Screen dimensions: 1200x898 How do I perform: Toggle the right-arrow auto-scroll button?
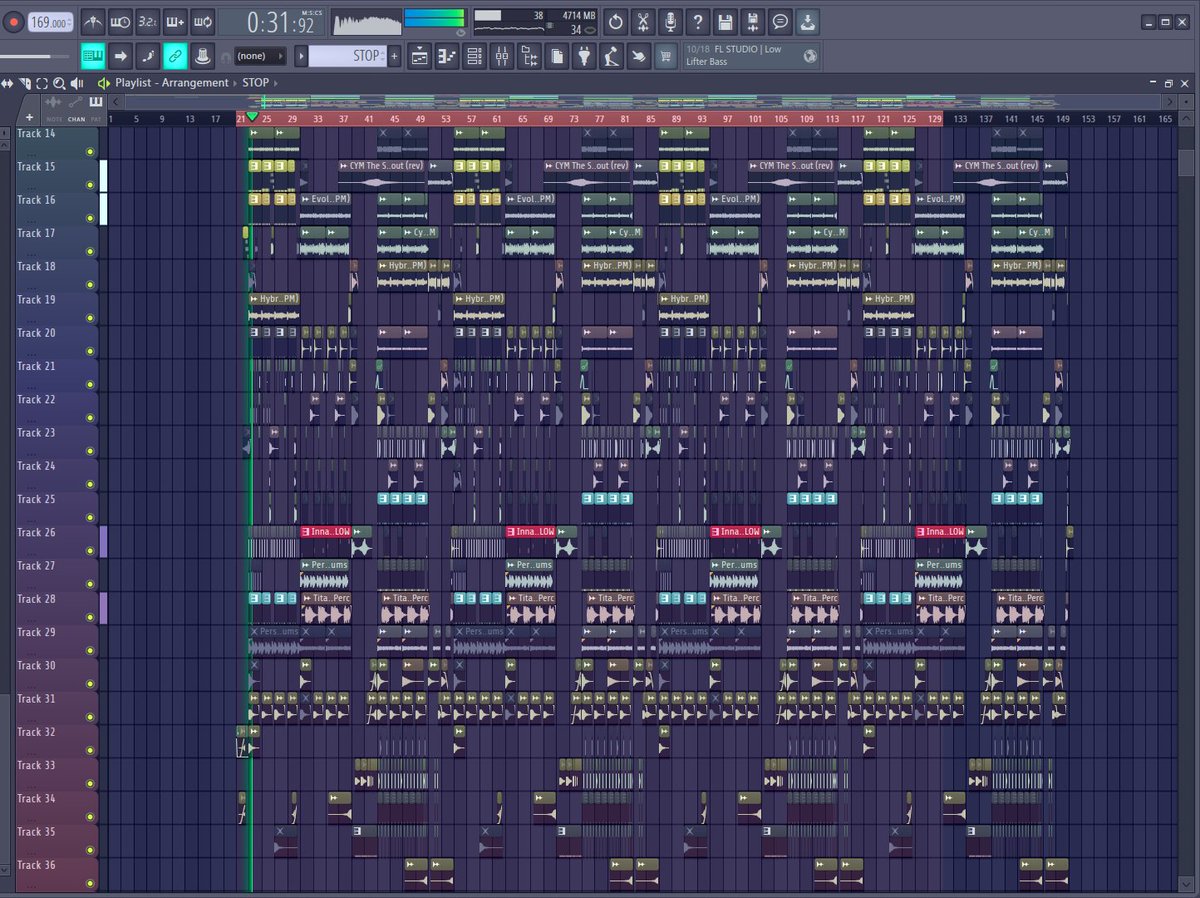pos(120,56)
